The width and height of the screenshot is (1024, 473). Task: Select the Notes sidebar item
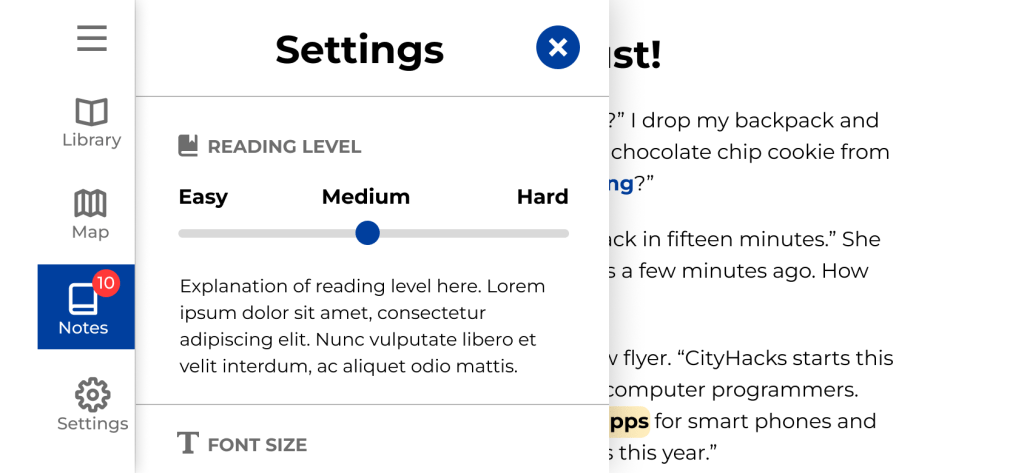[85, 307]
